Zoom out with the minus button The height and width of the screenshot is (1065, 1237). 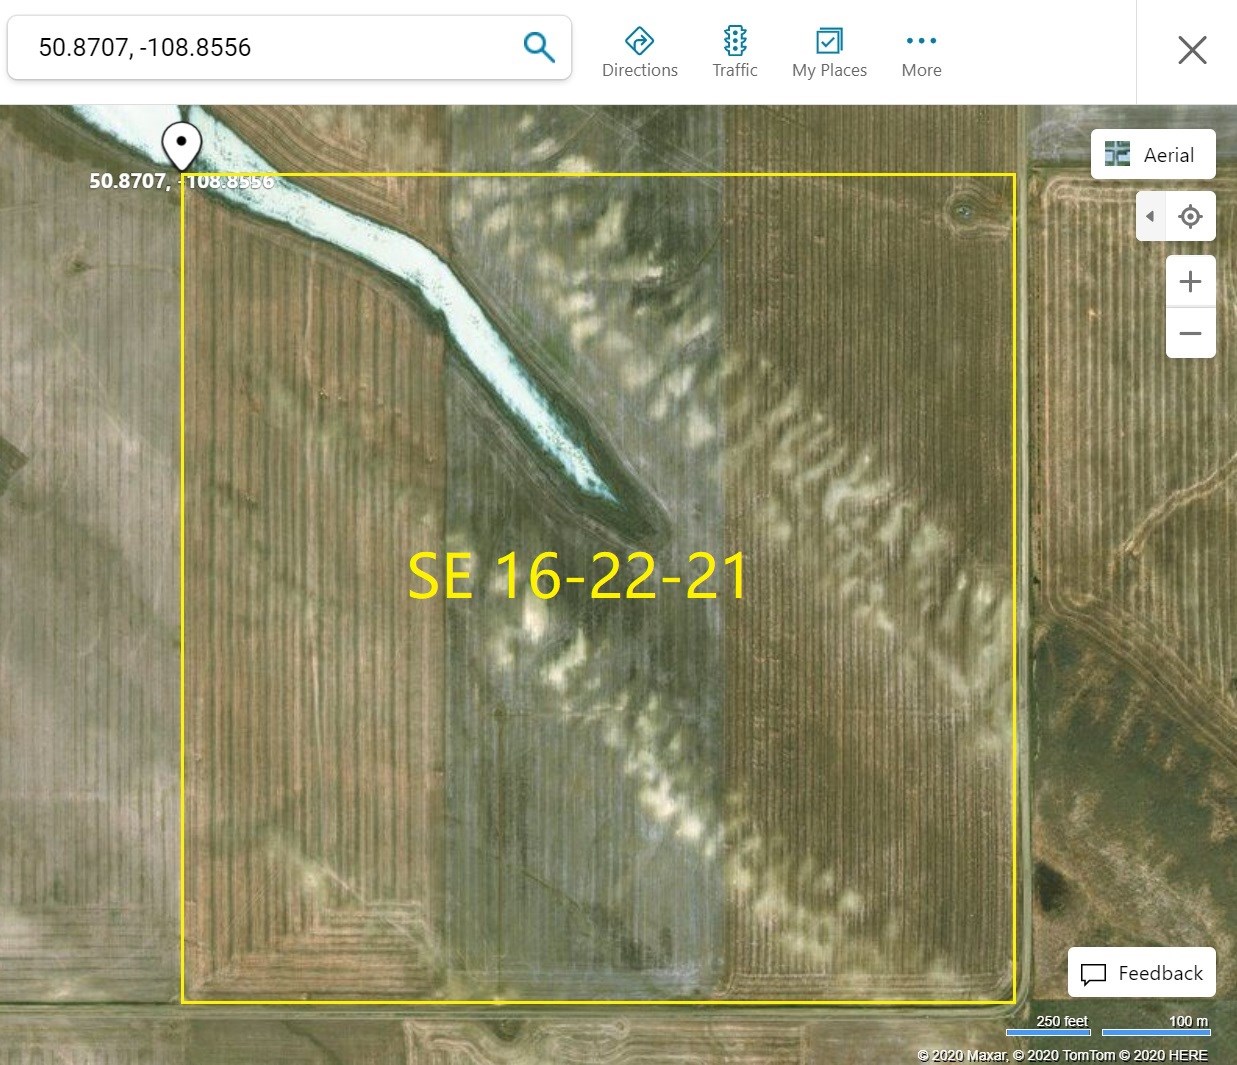pos(1190,333)
